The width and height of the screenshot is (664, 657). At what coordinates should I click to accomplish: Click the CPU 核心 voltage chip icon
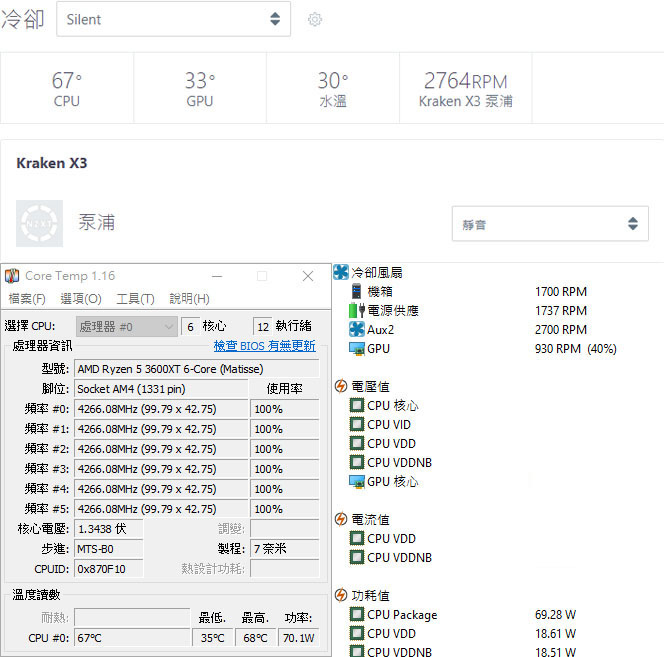[357, 405]
